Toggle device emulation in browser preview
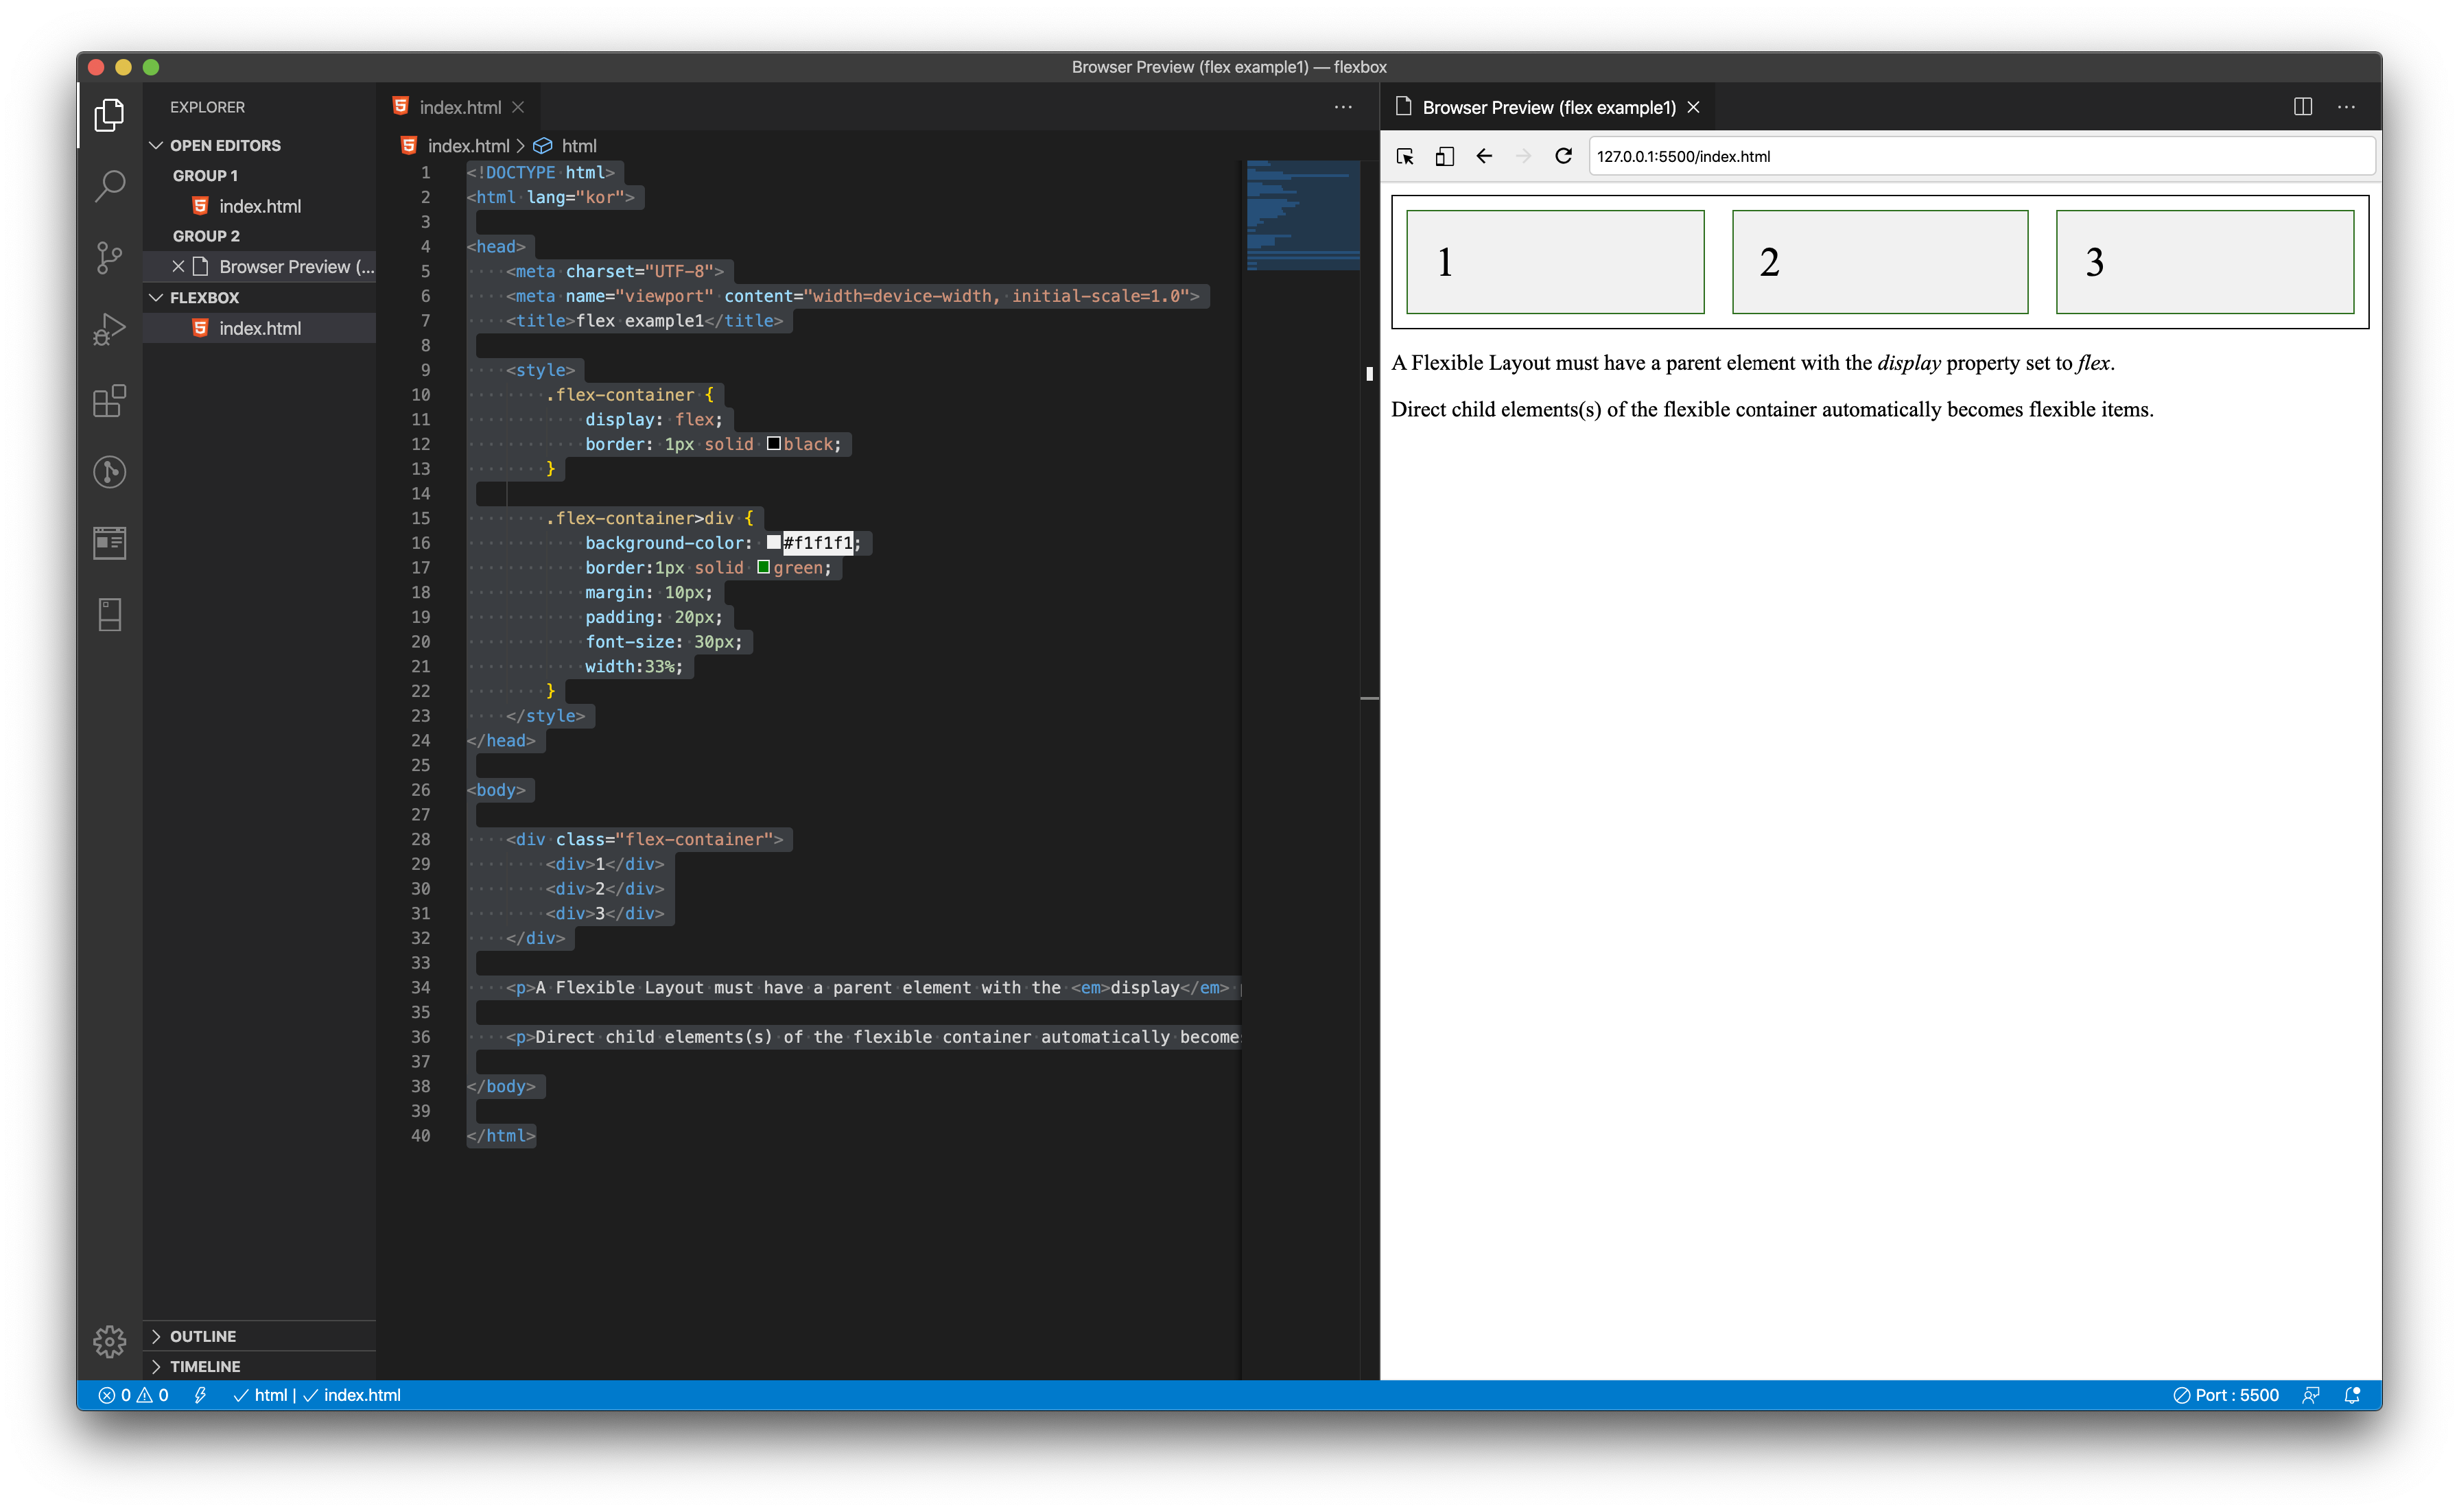The height and width of the screenshot is (1512, 2459). (x=1444, y=156)
